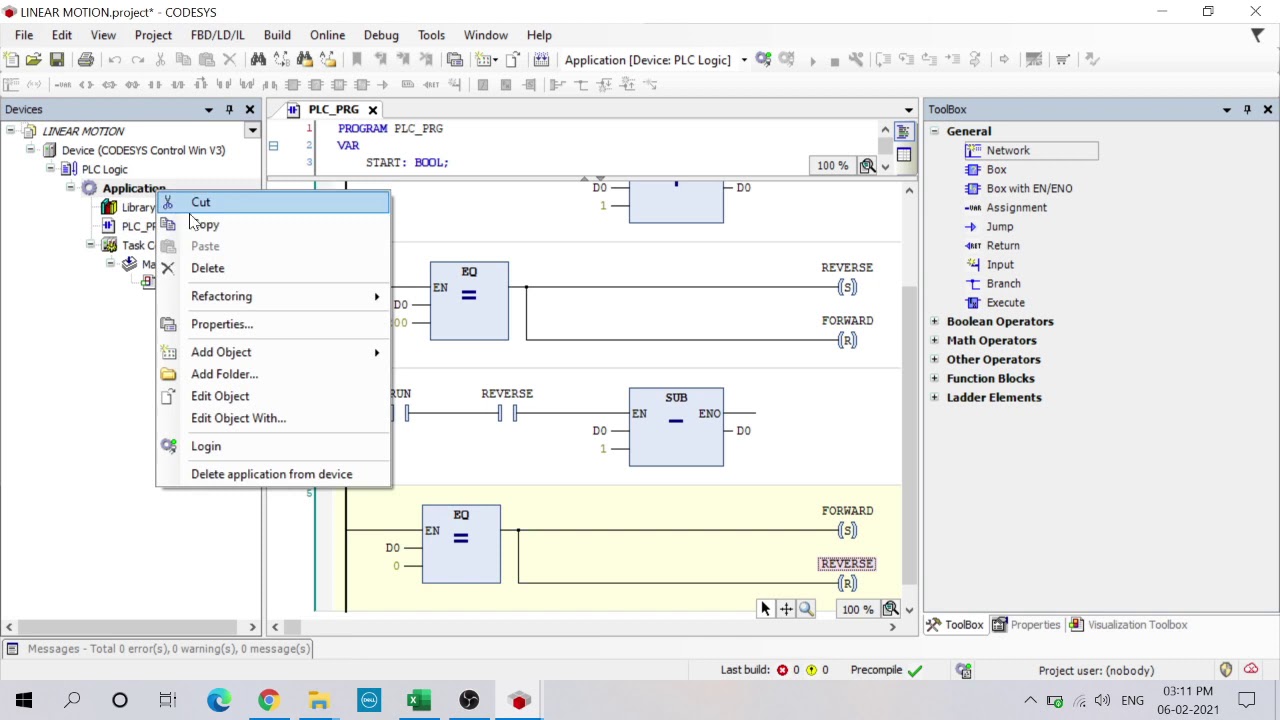
Task: Select Login in the context menu
Action: (273, 446)
